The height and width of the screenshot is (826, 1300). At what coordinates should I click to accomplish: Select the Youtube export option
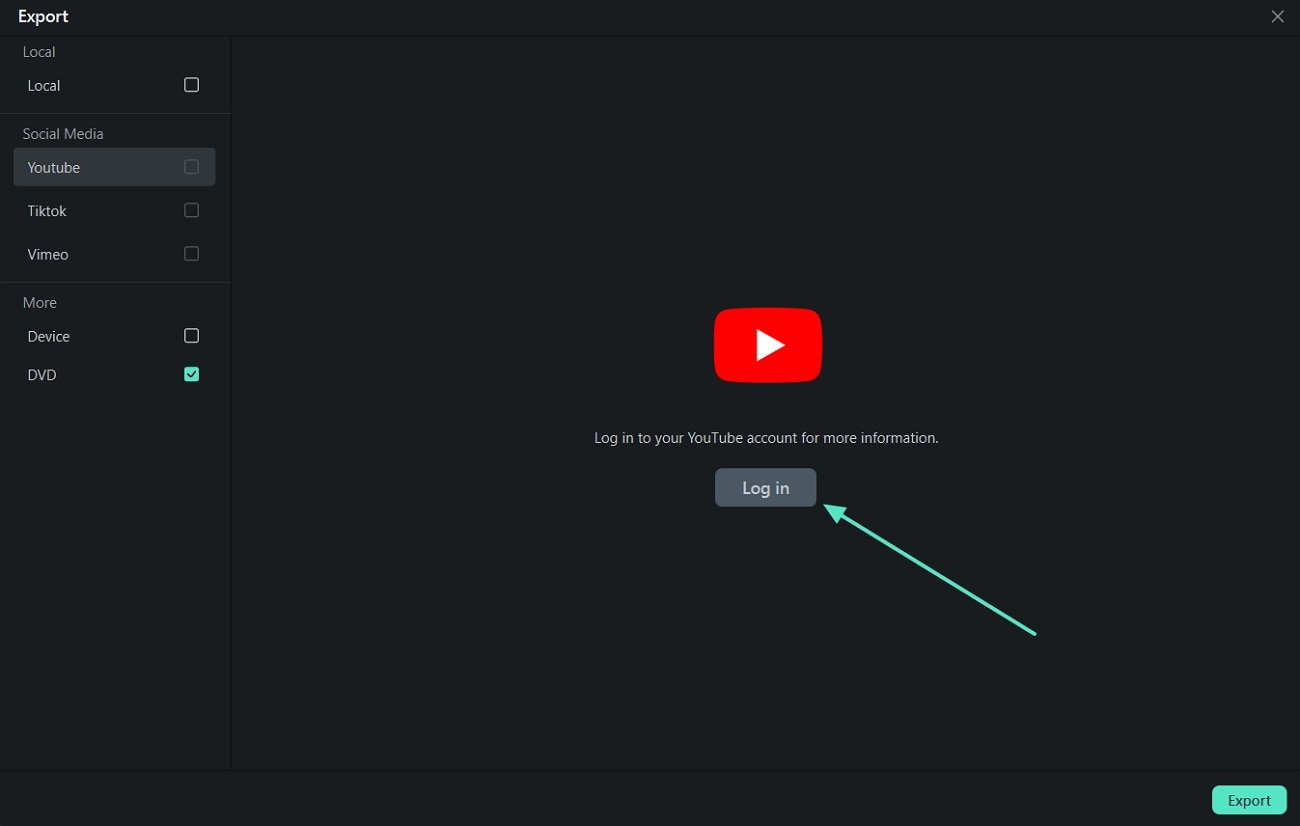(x=114, y=167)
